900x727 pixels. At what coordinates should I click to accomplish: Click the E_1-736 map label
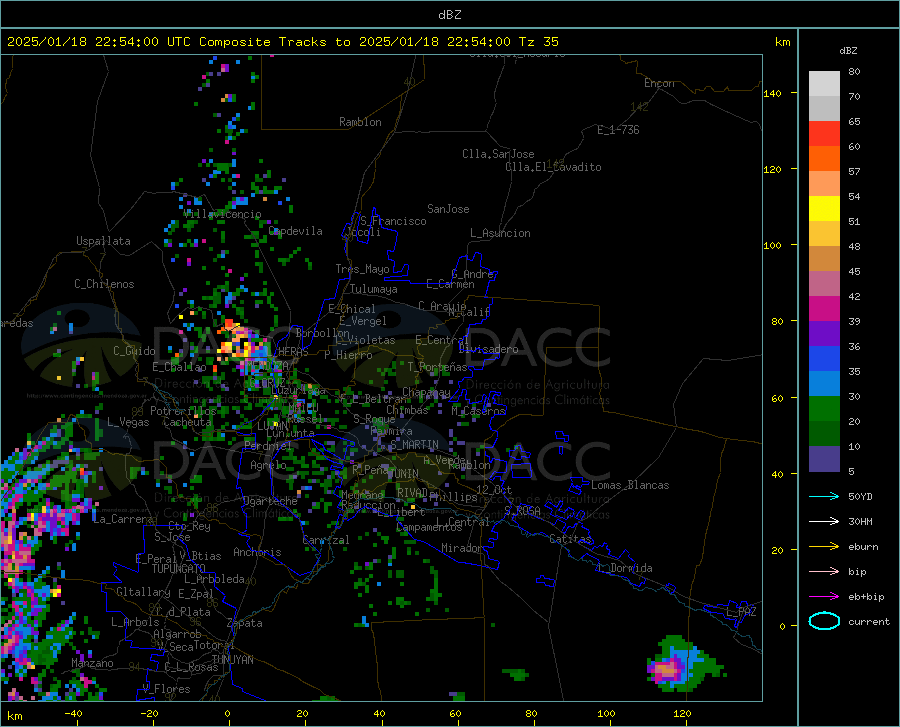point(618,130)
